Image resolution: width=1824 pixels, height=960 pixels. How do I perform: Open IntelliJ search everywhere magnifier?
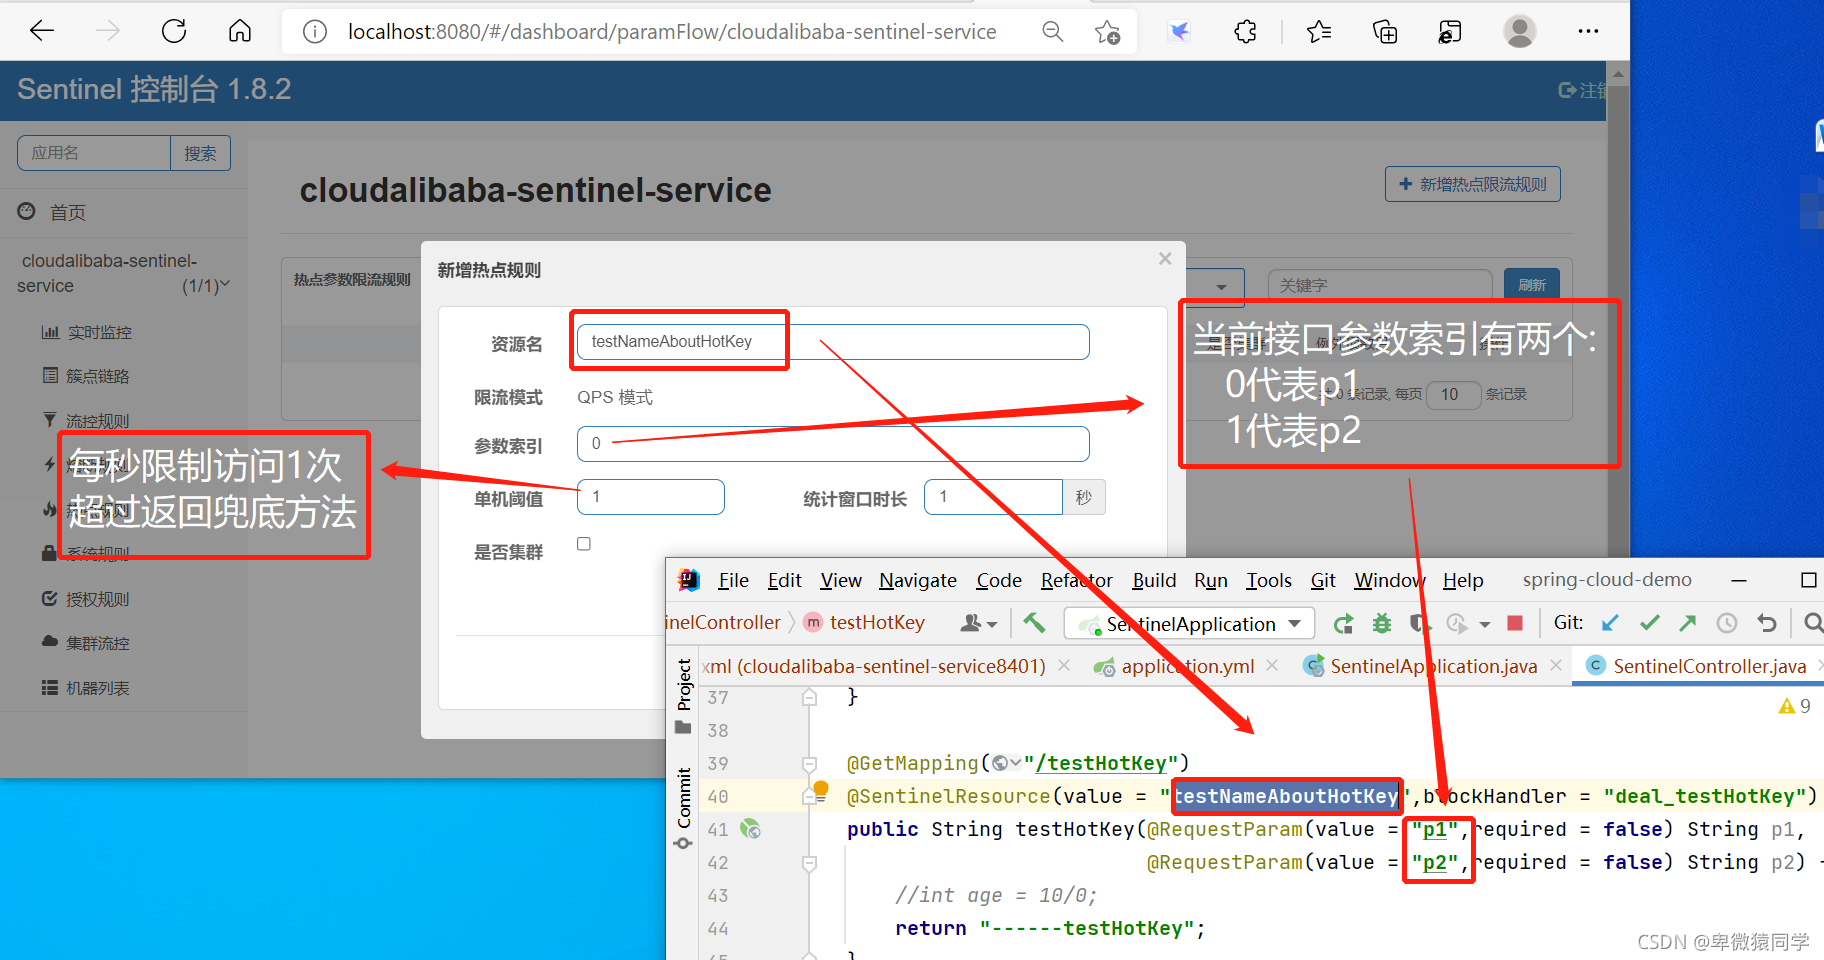click(x=1813, y=623)
